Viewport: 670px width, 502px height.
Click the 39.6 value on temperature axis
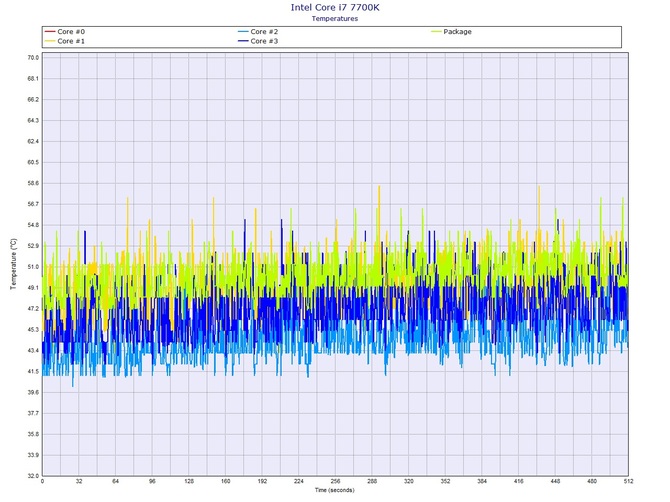33,393
